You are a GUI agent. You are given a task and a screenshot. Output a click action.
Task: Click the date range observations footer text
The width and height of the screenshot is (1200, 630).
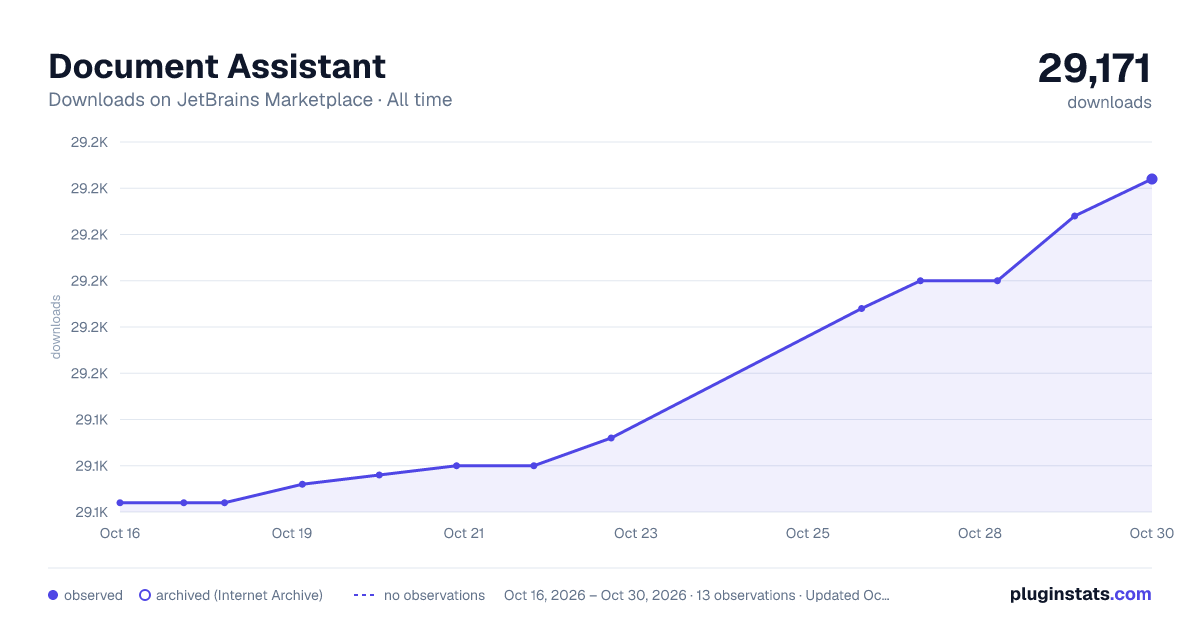coord(697,595)
